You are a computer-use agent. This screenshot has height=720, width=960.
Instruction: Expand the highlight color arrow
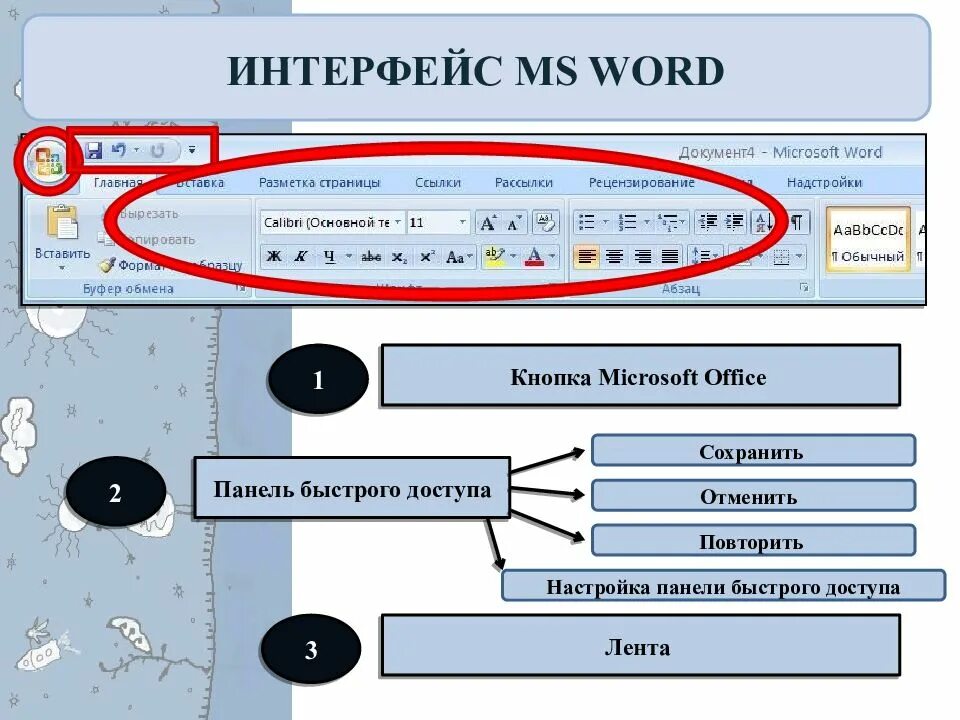pos(513,257)
